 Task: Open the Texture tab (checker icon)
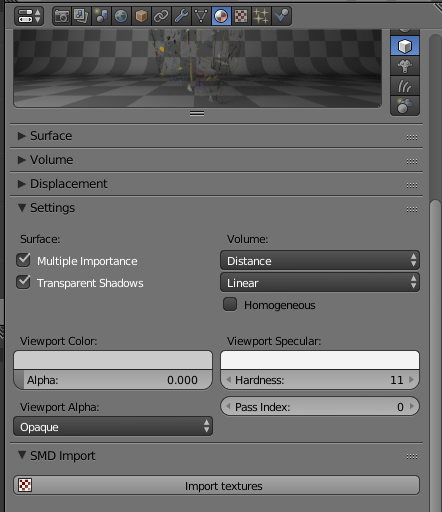click(241, 16)
